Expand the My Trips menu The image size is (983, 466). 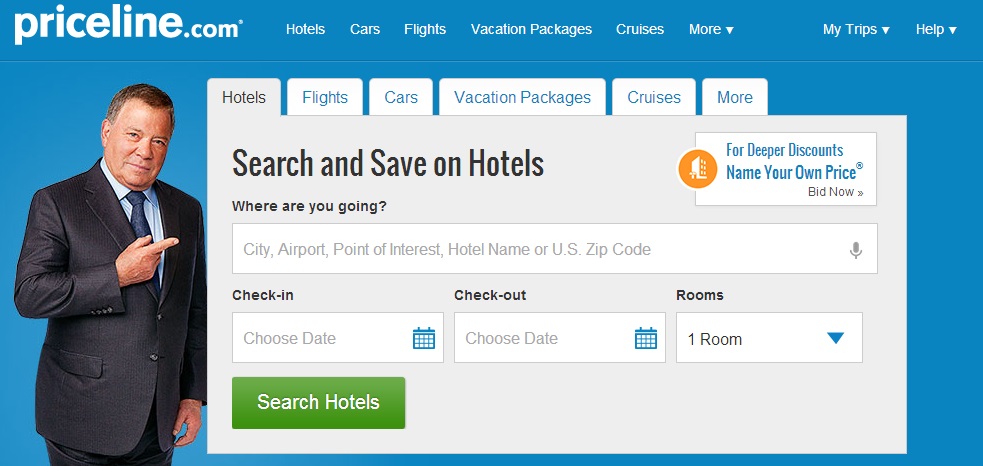pyautogui.click(x=856, y=29)
